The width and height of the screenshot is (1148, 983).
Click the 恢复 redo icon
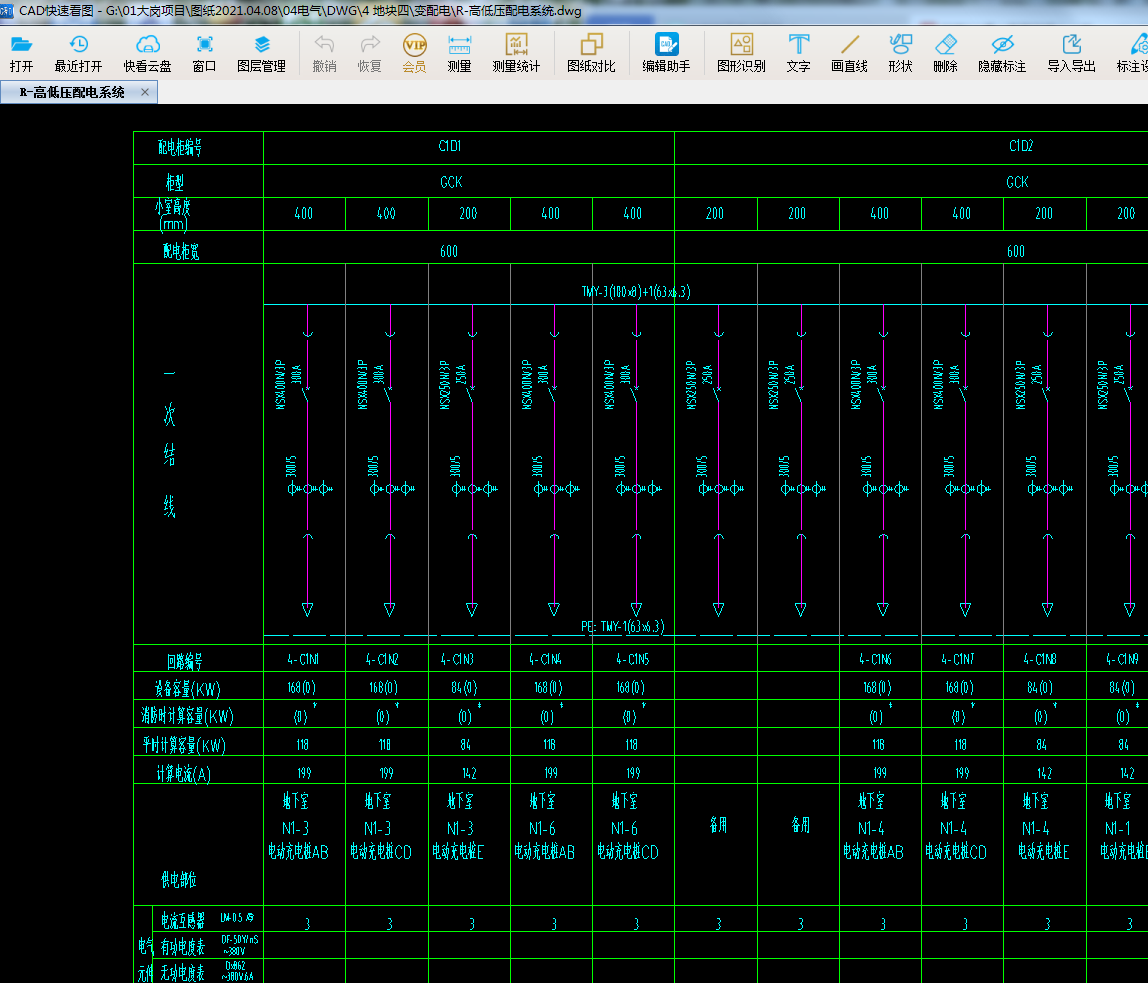(x=370, y=53)
